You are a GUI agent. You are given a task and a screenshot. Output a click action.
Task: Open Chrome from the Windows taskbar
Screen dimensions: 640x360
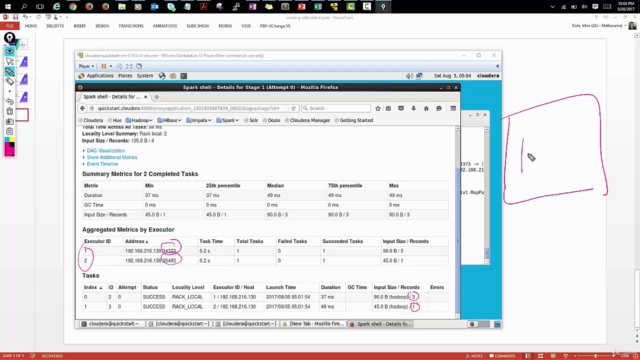coord(73,7)
